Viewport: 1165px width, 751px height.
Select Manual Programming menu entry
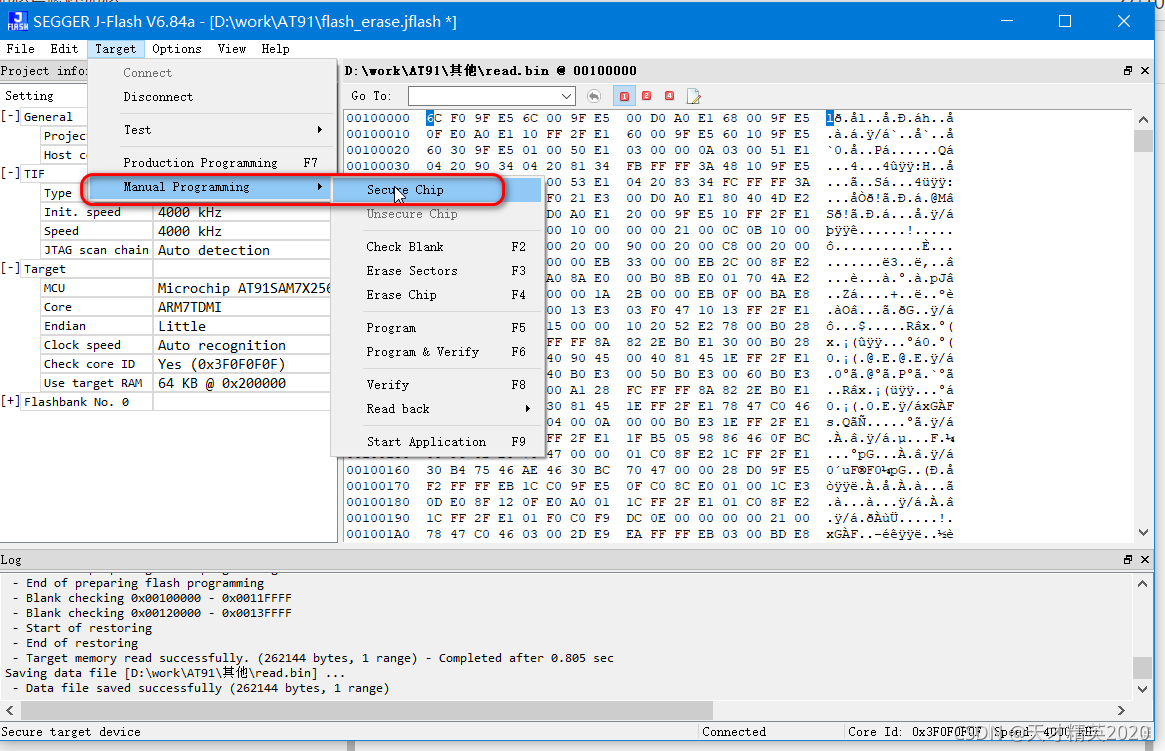210,187
